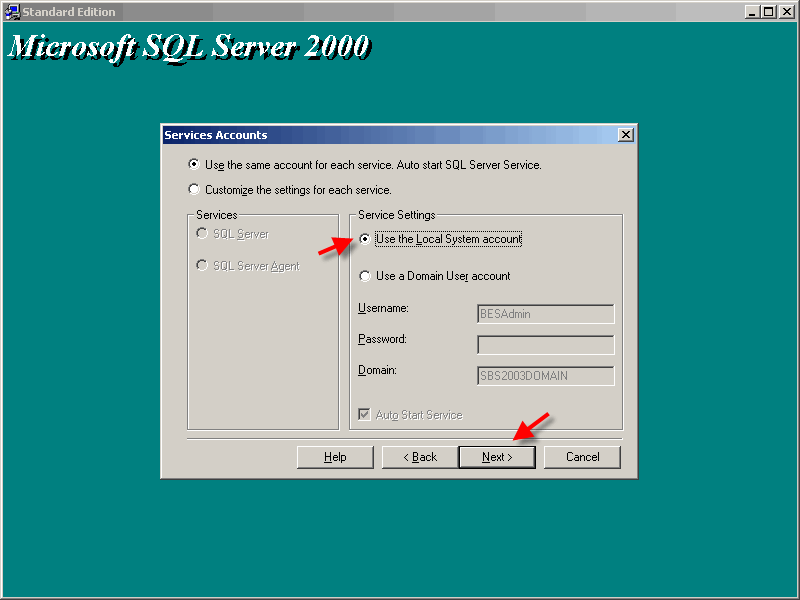800x600 pixels.
Task: Cancel the SQL Server setup
Action: (582, 457)
